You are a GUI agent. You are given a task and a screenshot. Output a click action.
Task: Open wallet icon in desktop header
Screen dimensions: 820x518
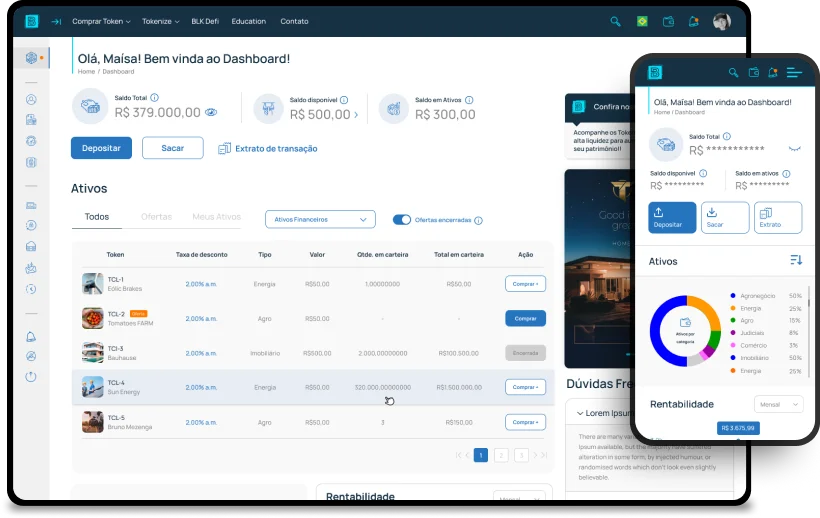(668, 21)
